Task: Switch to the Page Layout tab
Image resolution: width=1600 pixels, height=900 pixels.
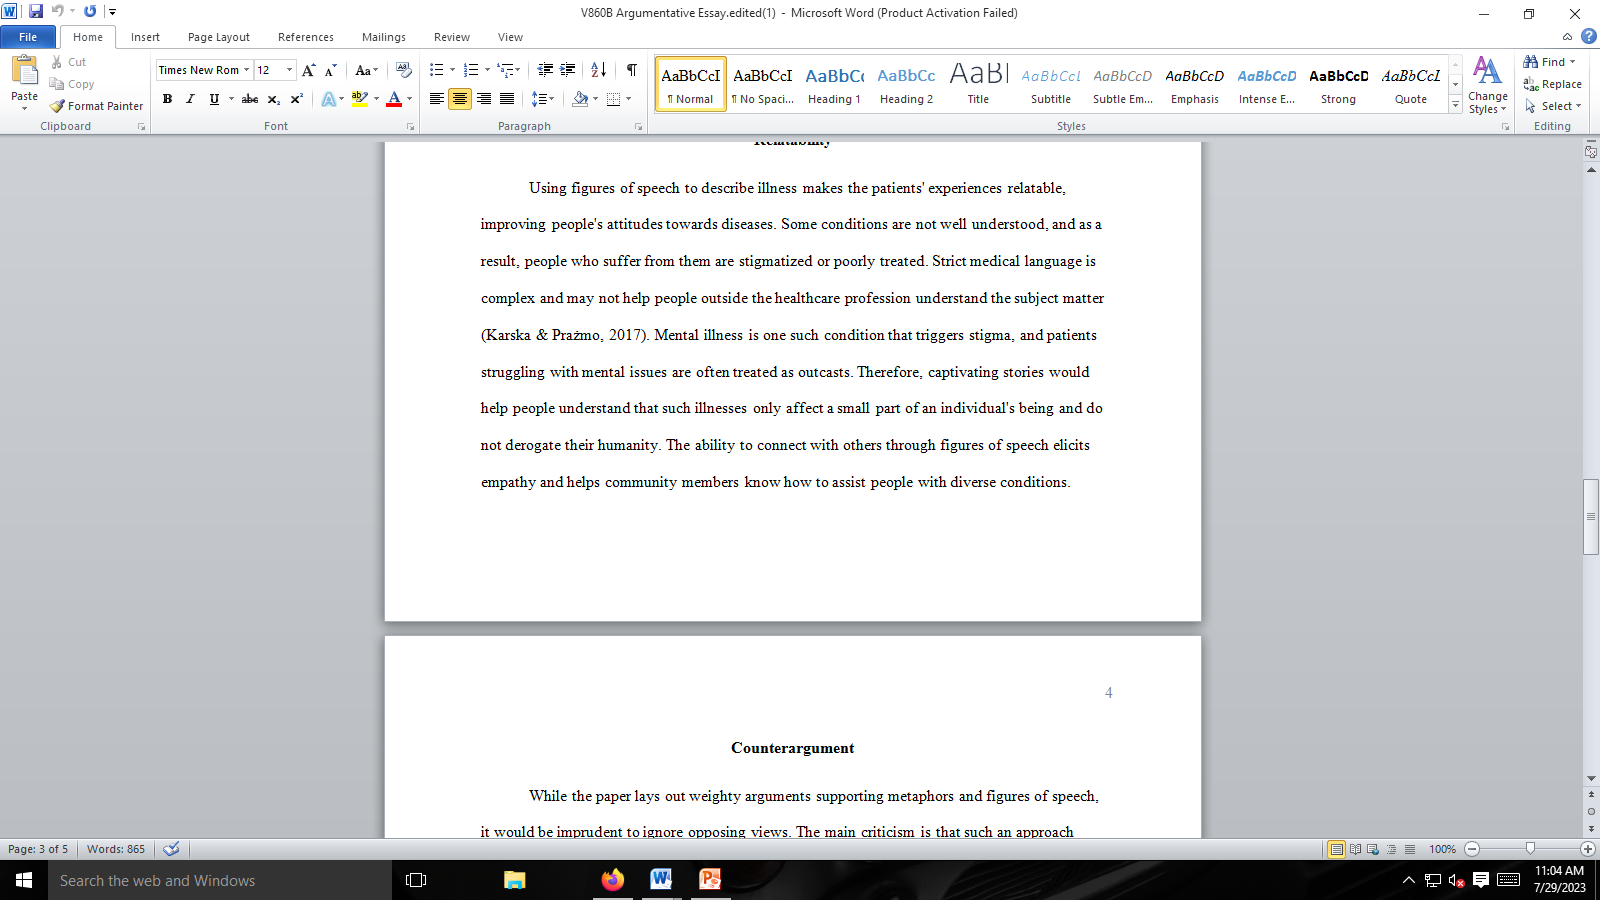Action: click(219, 37)
